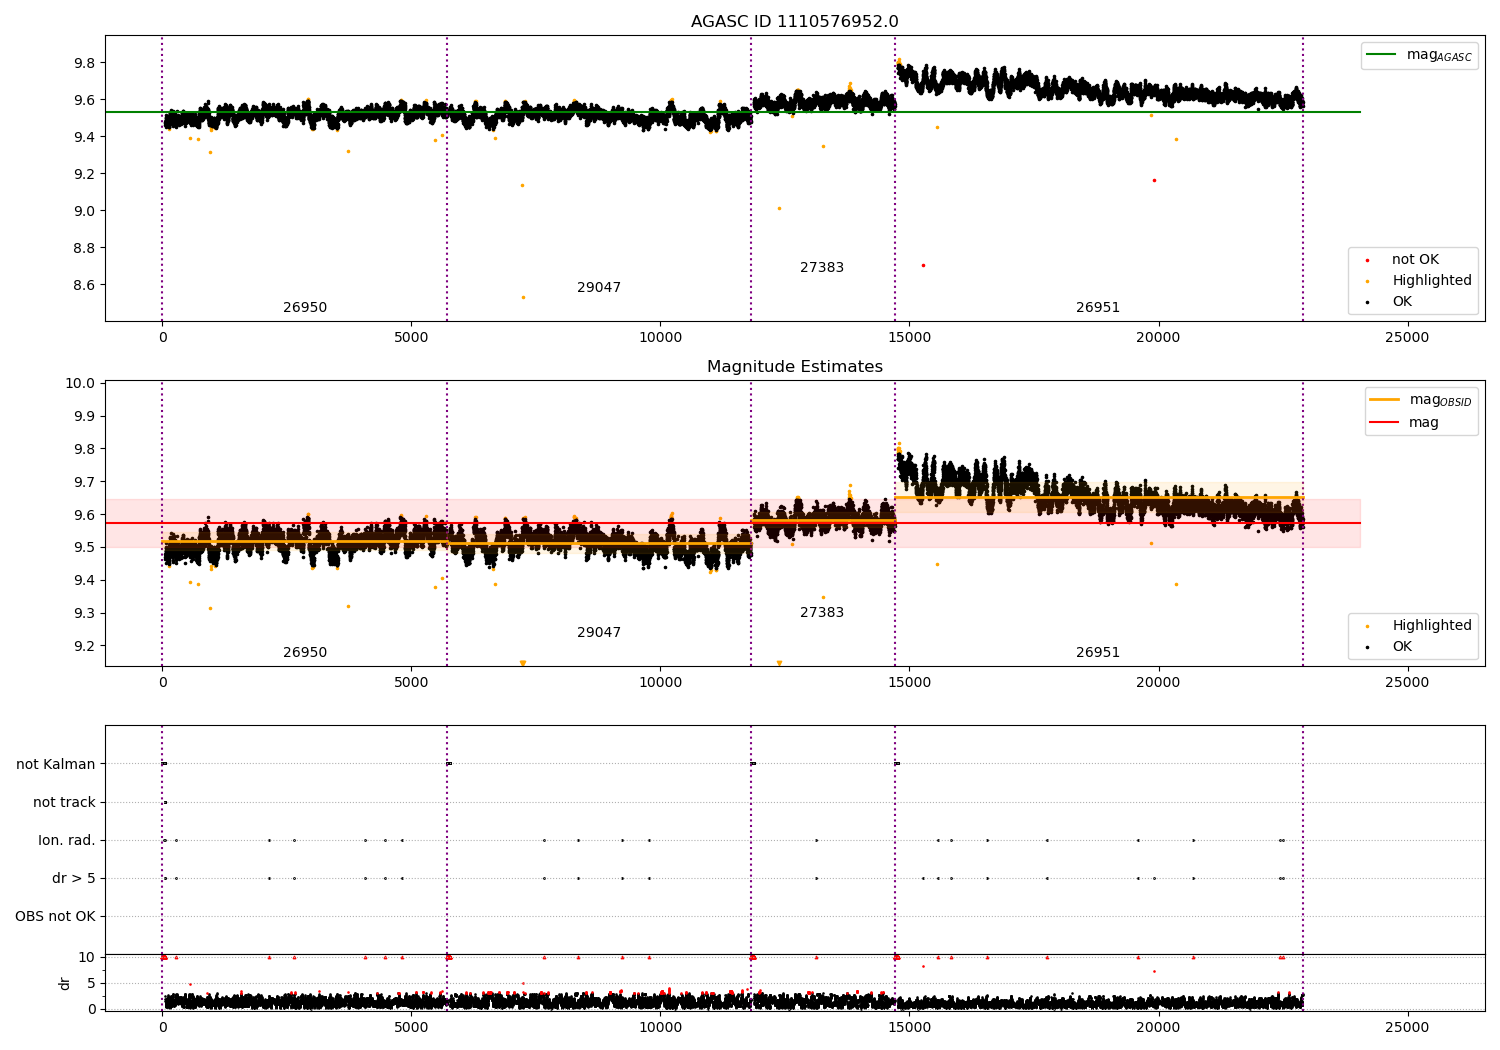Click 'OK' legend entry in the top plot
The height and width of the screenshot is (1050, 1500).
click(x=1402, y=302)
